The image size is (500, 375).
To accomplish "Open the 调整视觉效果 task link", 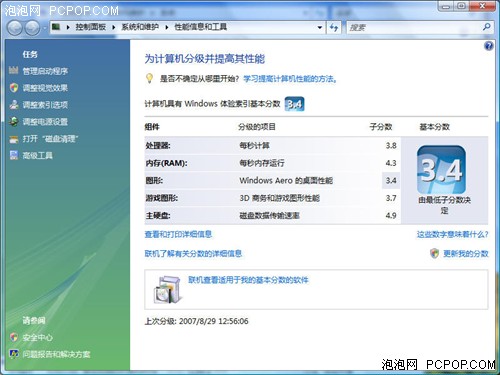I will pyautogui.click(x=45, y=88).
